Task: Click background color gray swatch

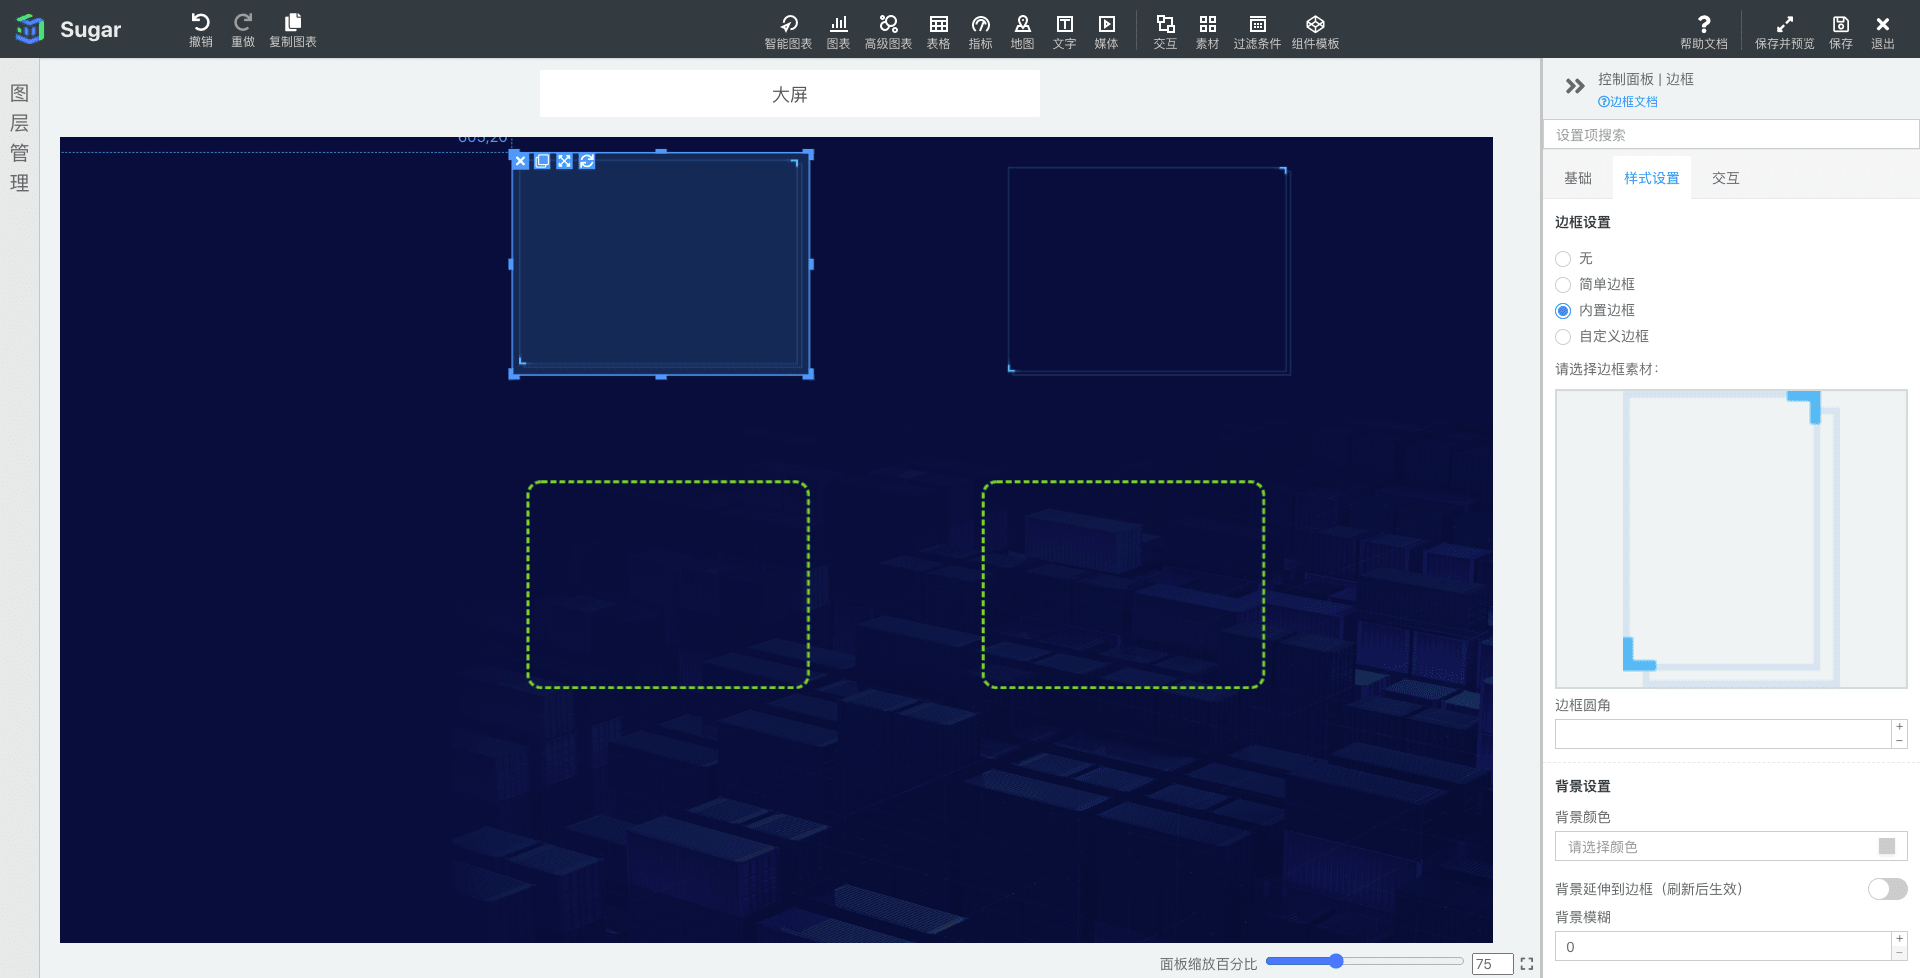Action: pyautogui.click(x=1887, y=847)
